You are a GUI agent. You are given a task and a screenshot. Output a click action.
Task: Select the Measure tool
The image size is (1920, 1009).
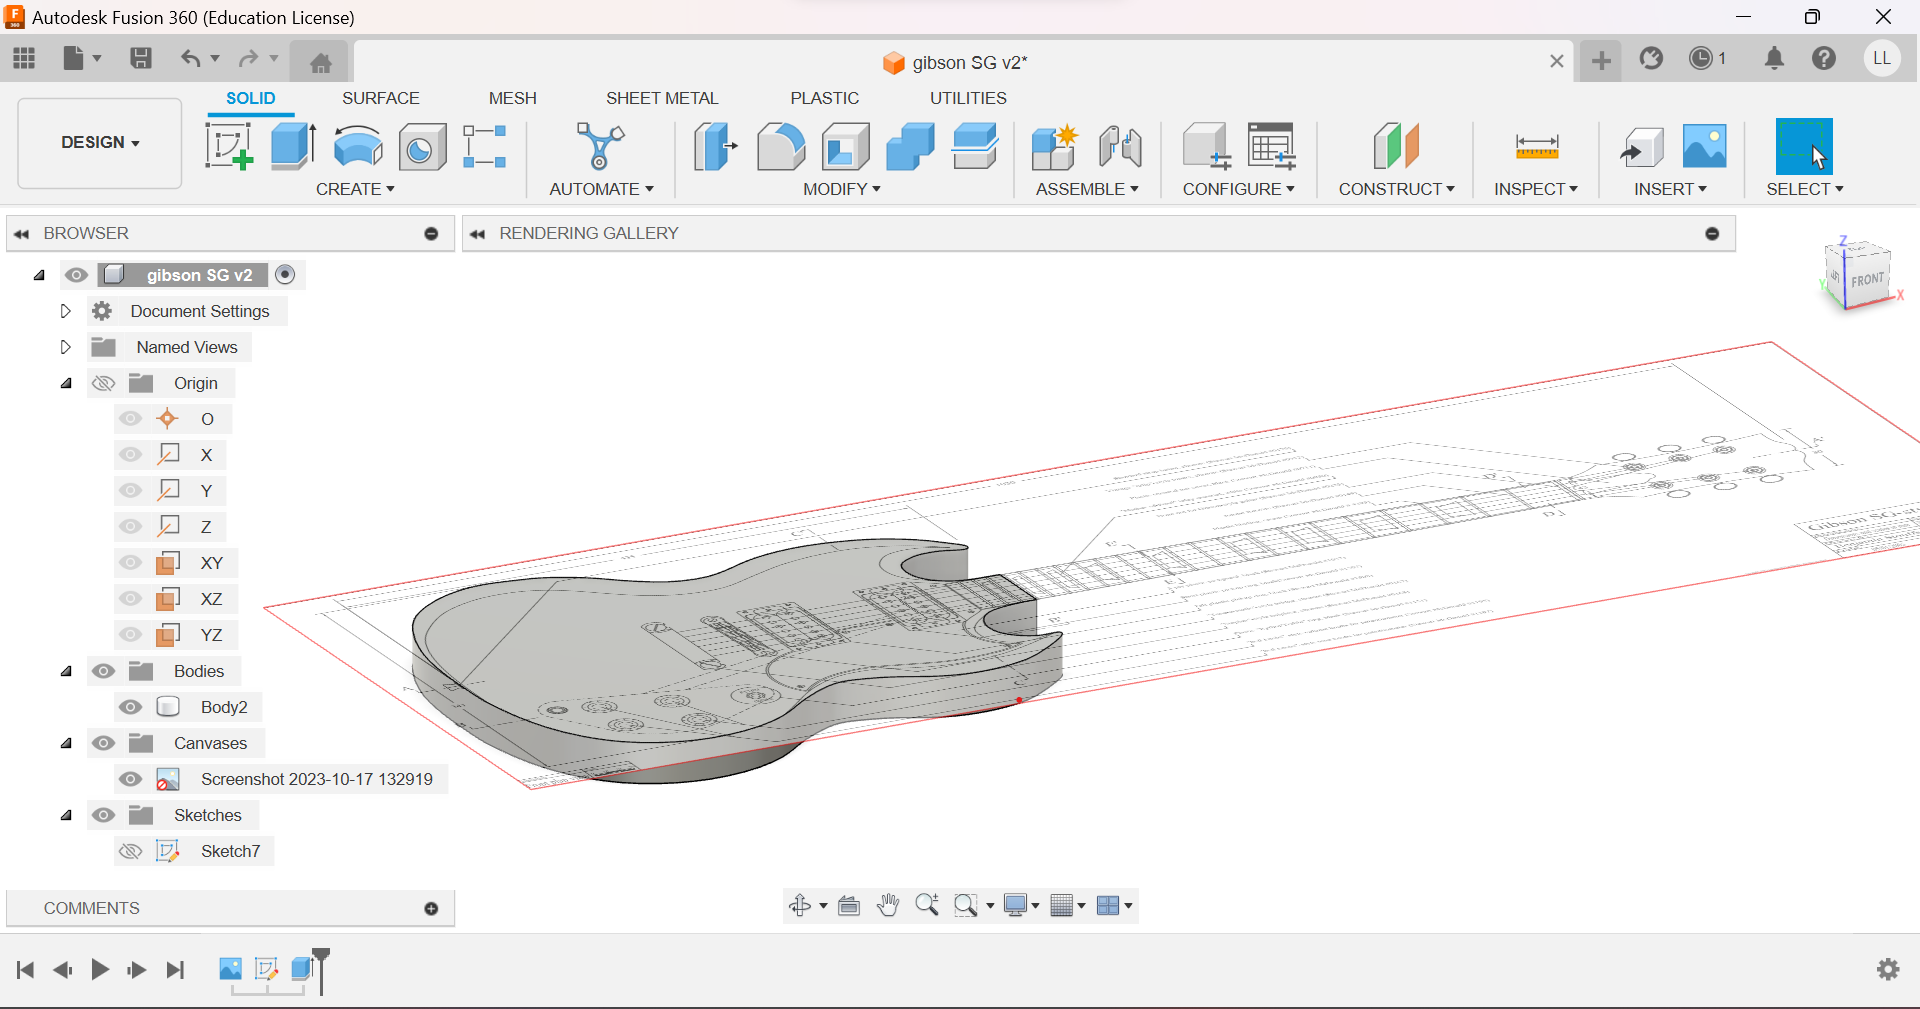(1537, 146)
